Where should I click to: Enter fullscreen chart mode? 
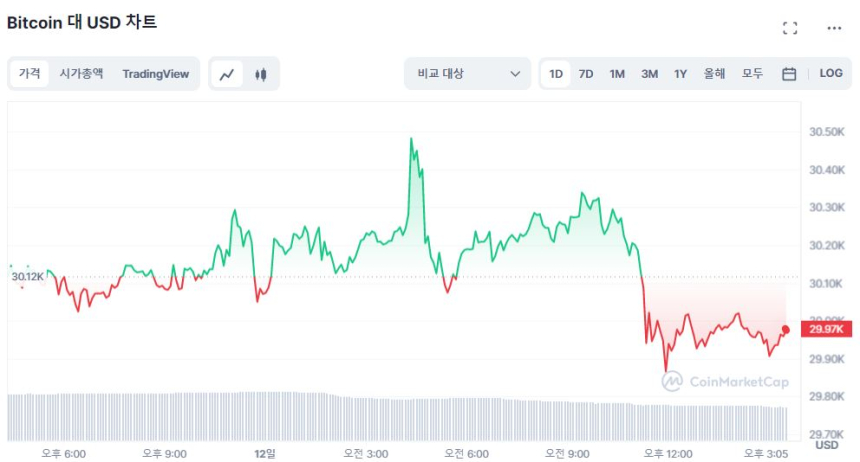click(x=790, y=28)
